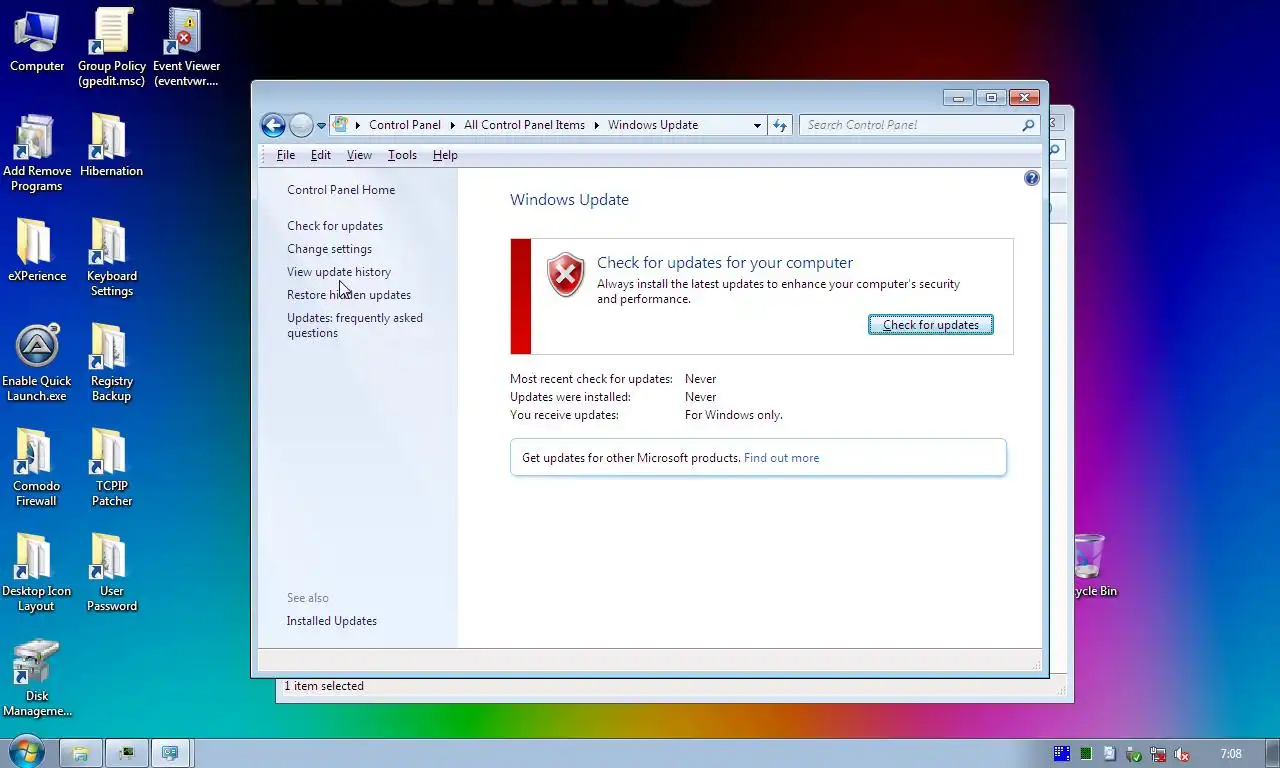
Task: Open the Tools menu
Action: (402, 155)
